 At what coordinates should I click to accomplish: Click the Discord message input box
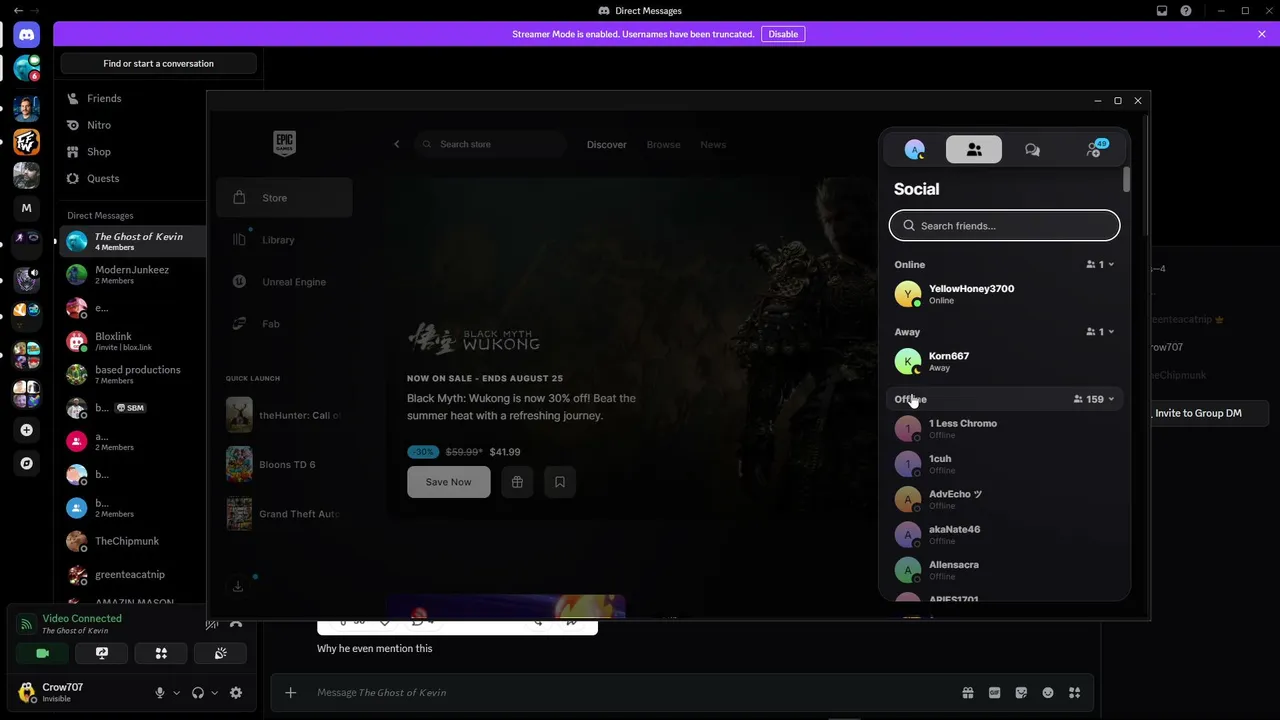(630, 692)
